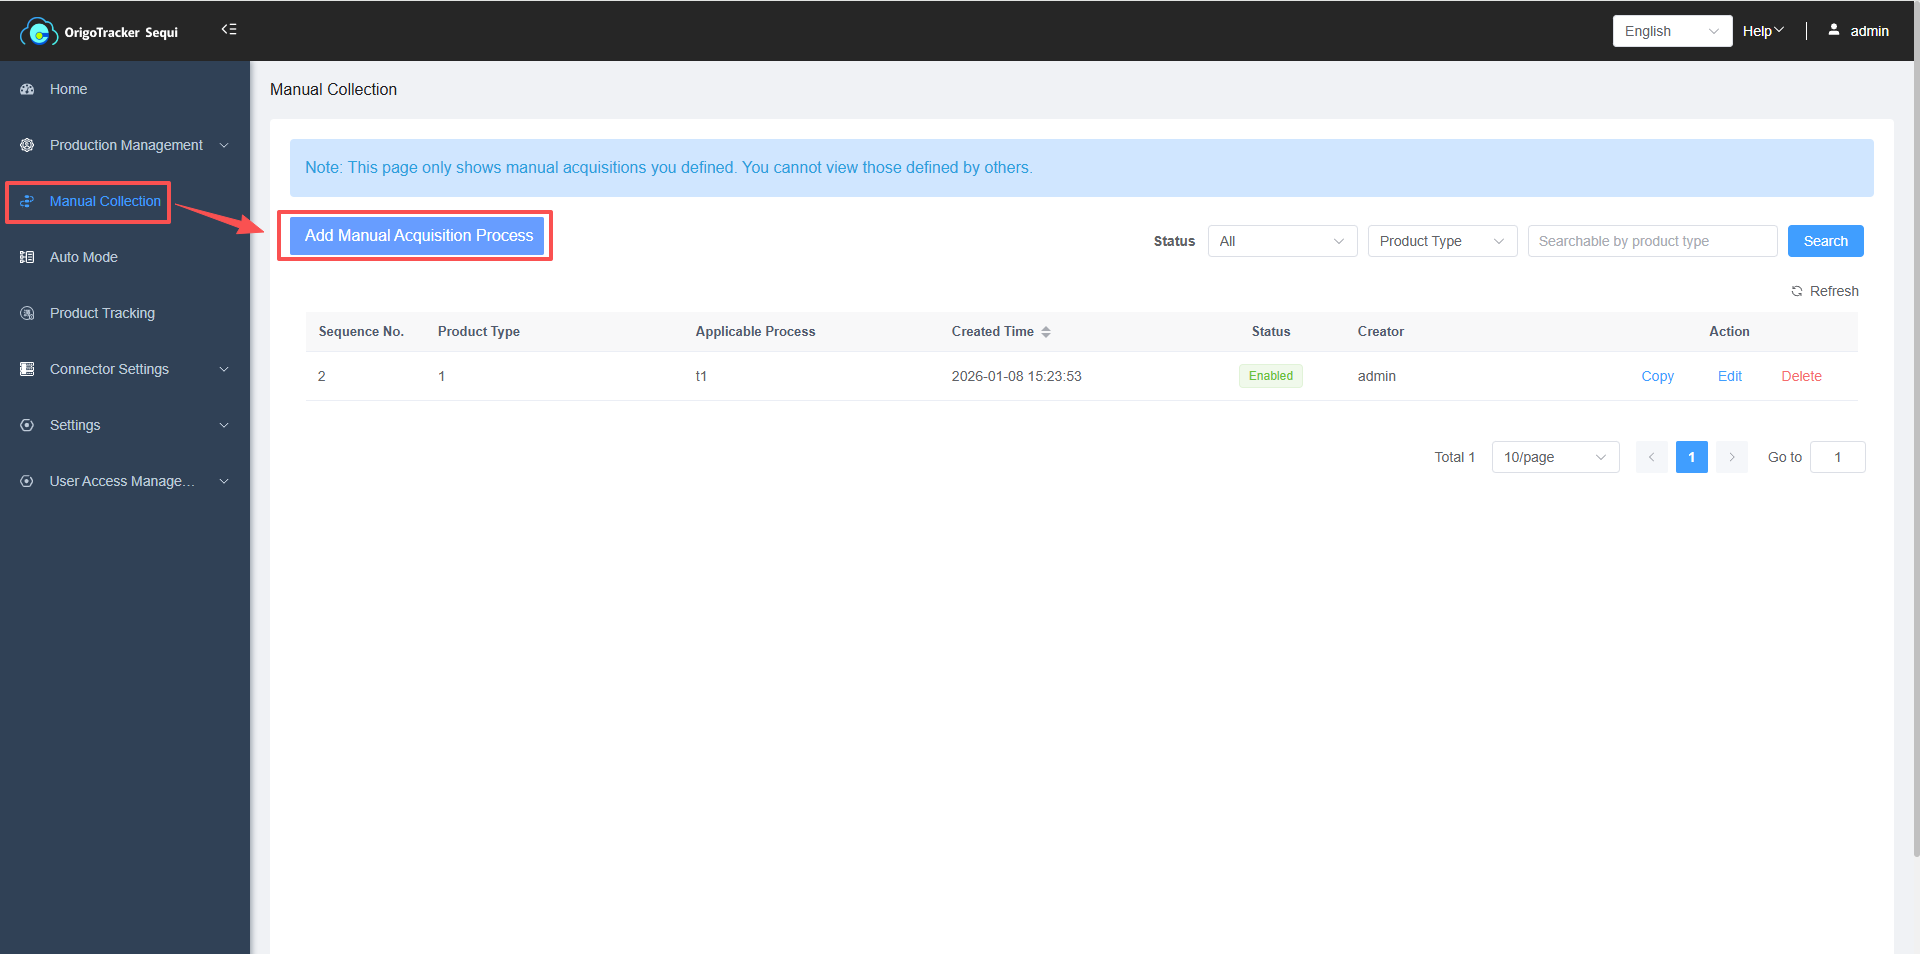Focus the searchable by product type field
Screen dimensions: 1920x954
coord(1651,241)
